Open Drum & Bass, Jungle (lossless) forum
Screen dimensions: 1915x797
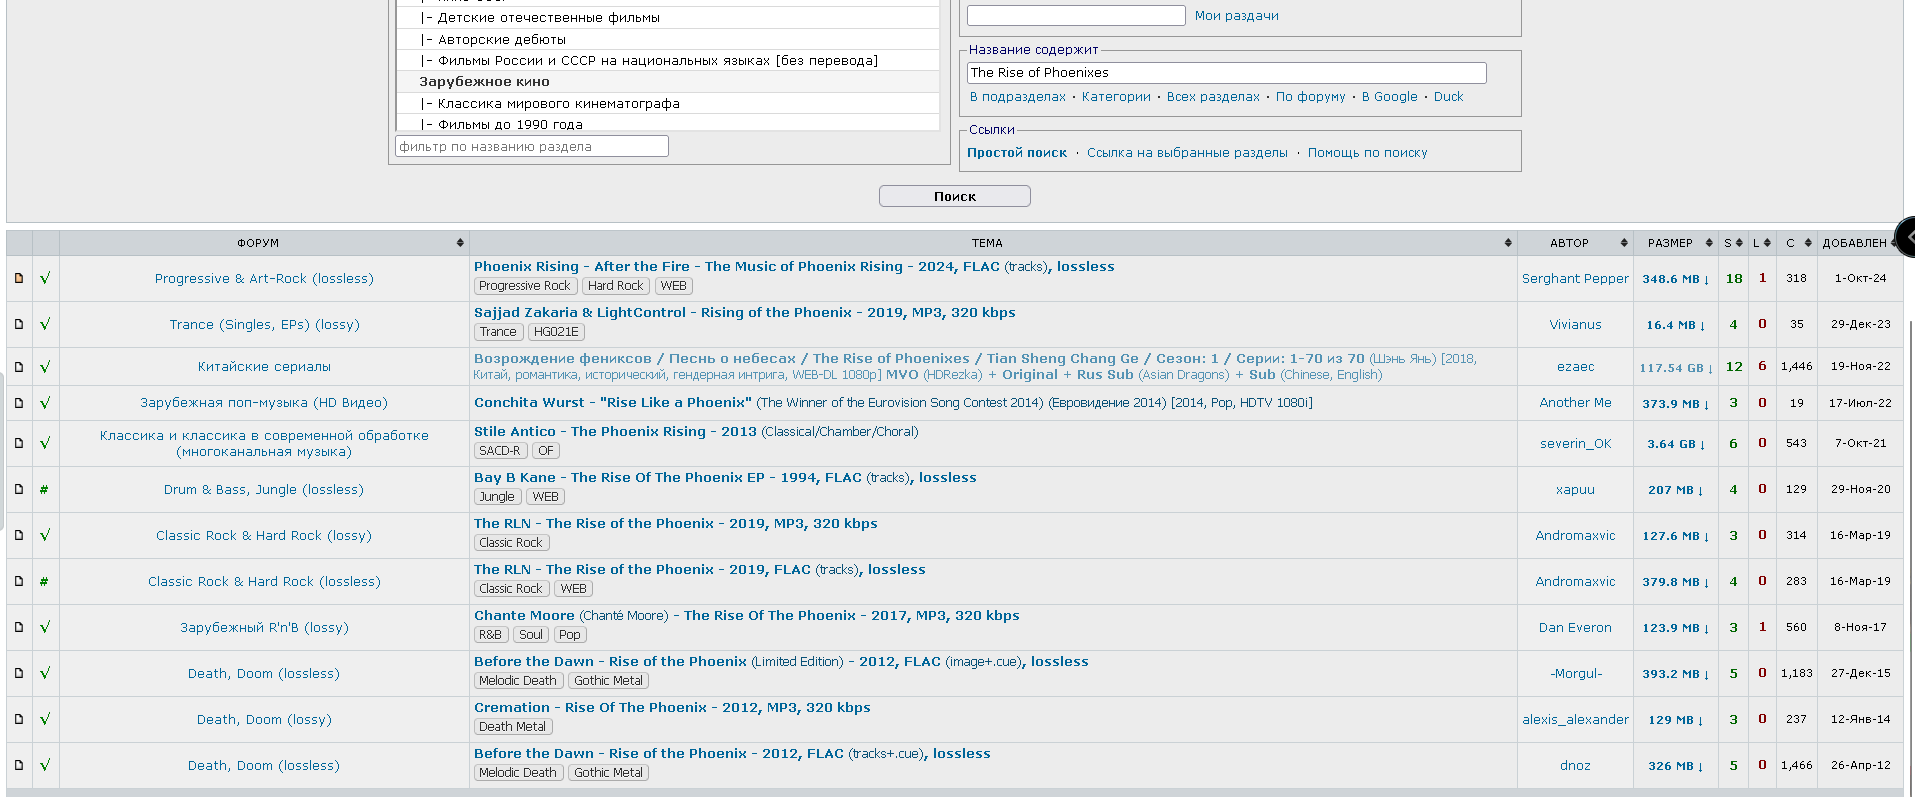coord(264,490)
